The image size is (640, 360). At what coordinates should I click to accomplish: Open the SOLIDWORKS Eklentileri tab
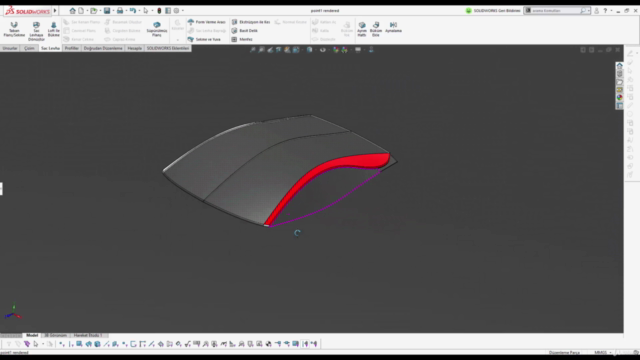click(x=168, y=48)
